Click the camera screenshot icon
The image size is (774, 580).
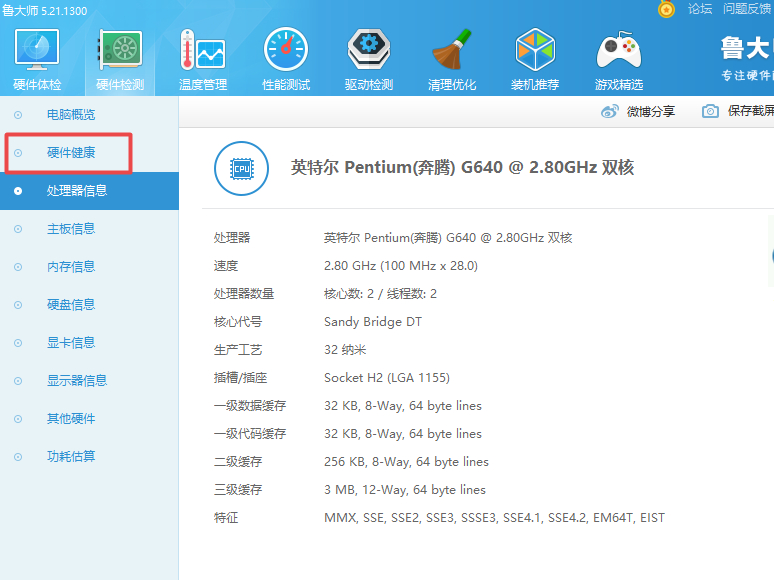(x=710, y=111)
